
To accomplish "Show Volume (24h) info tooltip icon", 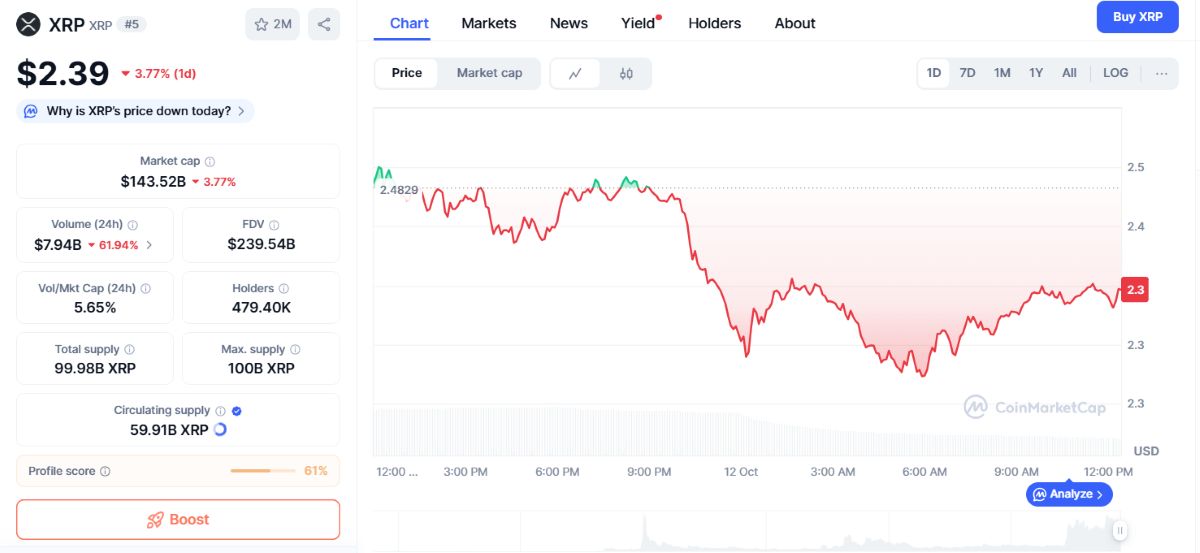I will (x=133, y=225).
